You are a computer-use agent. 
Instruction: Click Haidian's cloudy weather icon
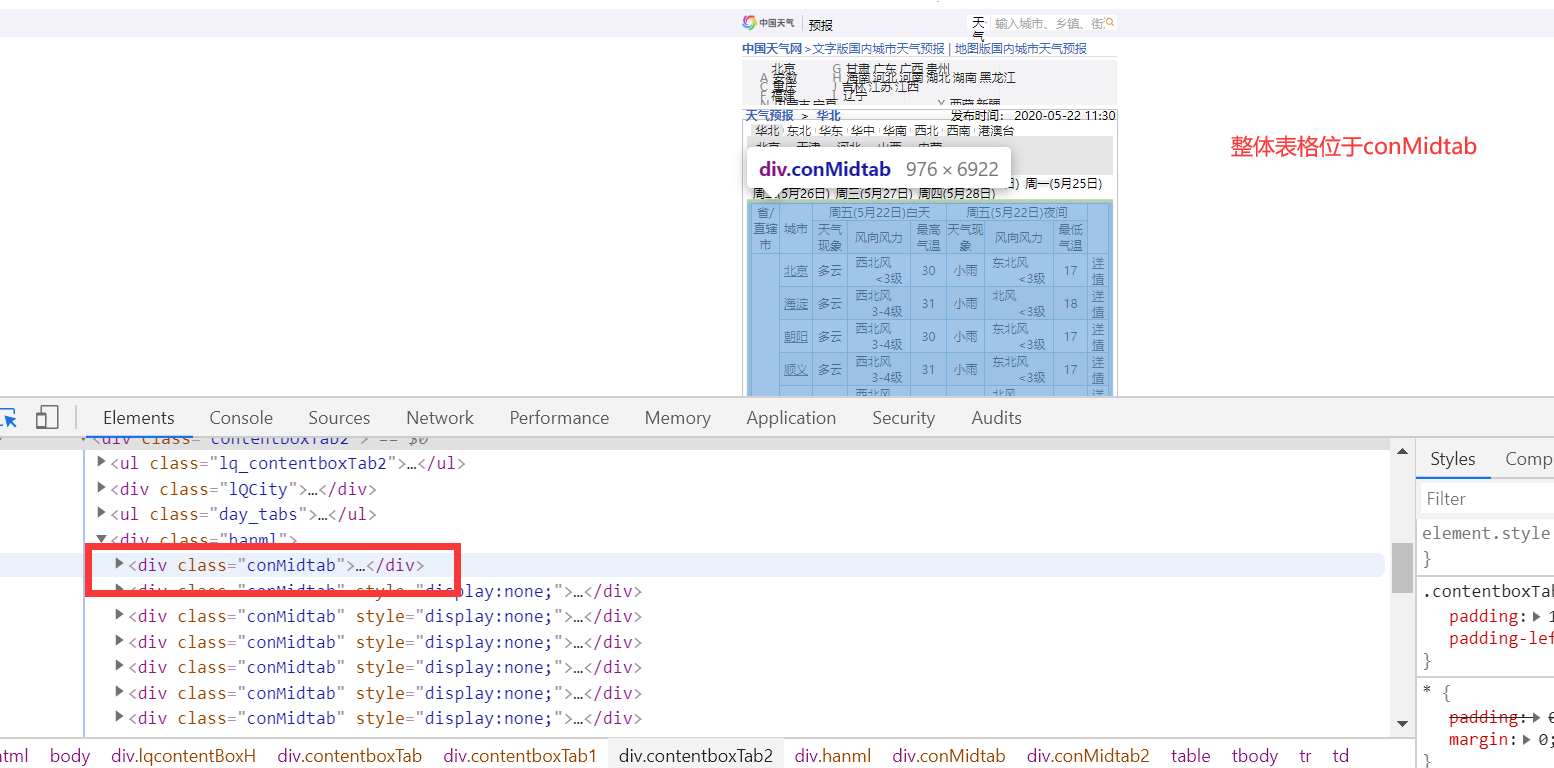830,303
